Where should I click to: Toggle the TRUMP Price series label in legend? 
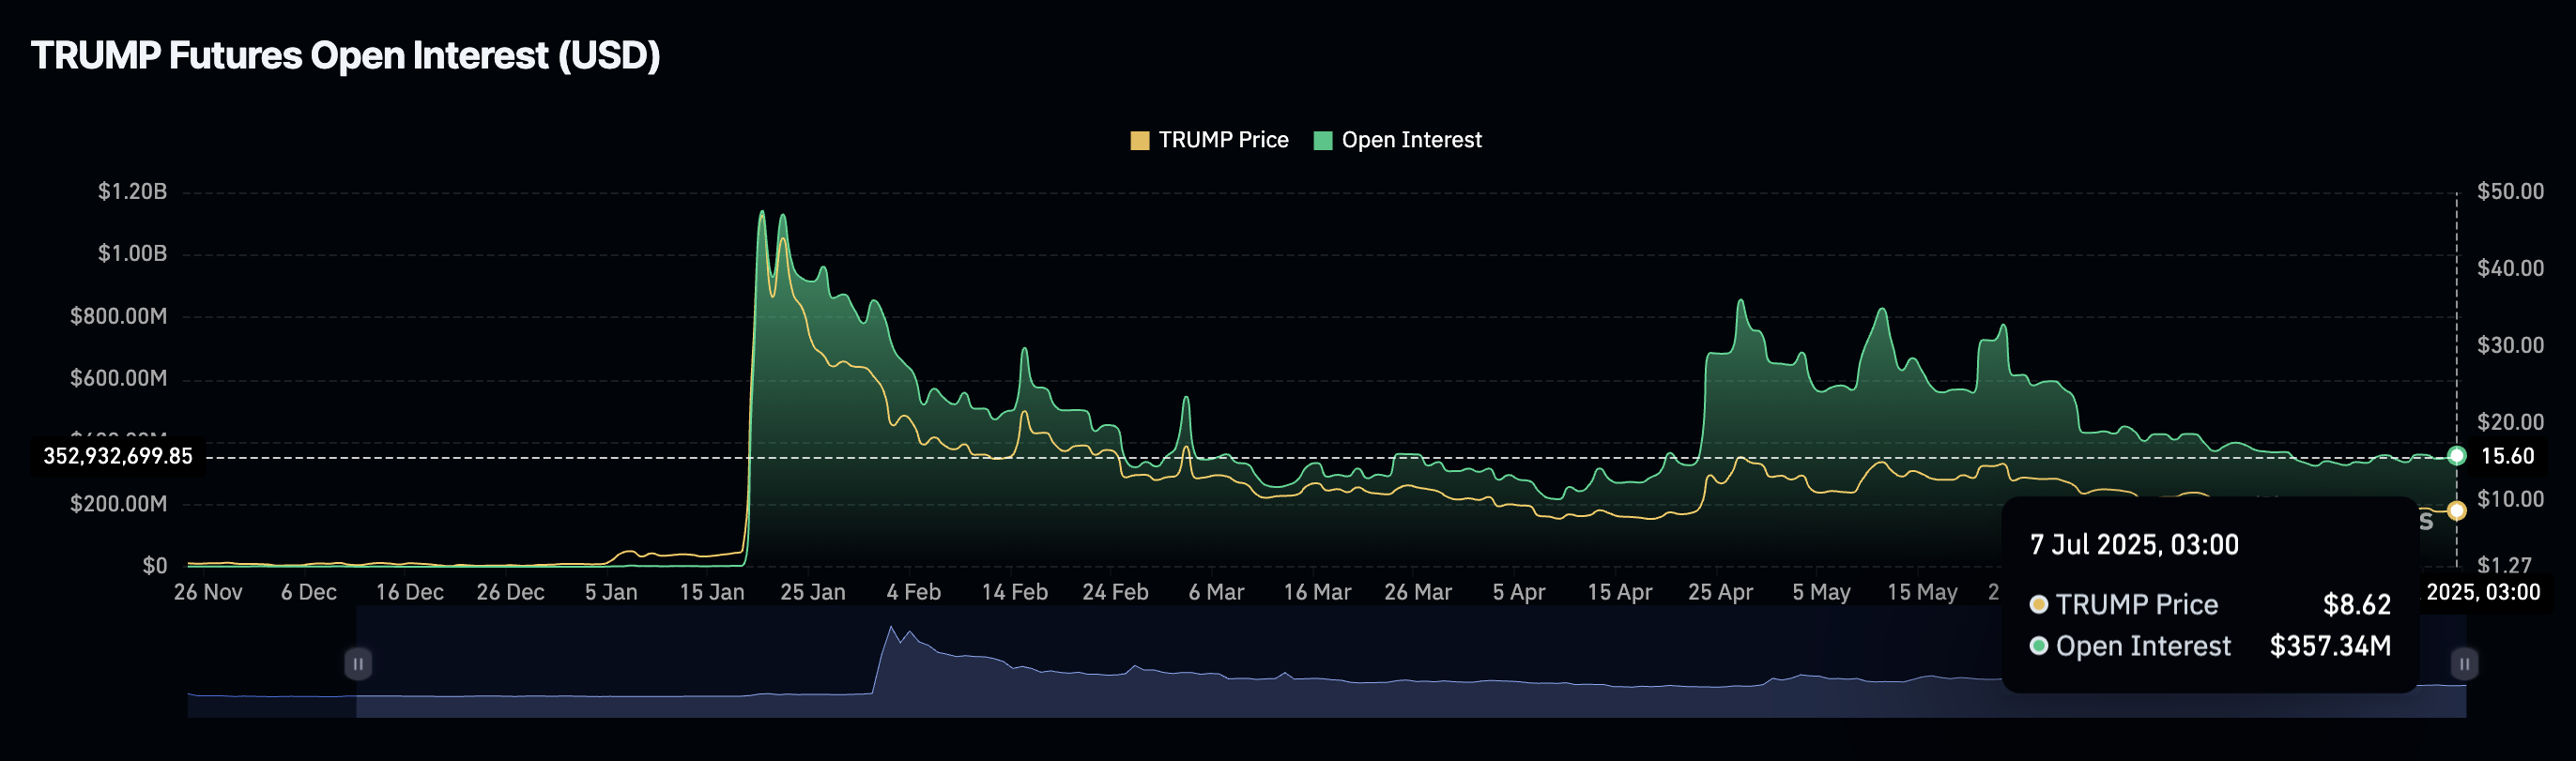tap(1222, 141)
